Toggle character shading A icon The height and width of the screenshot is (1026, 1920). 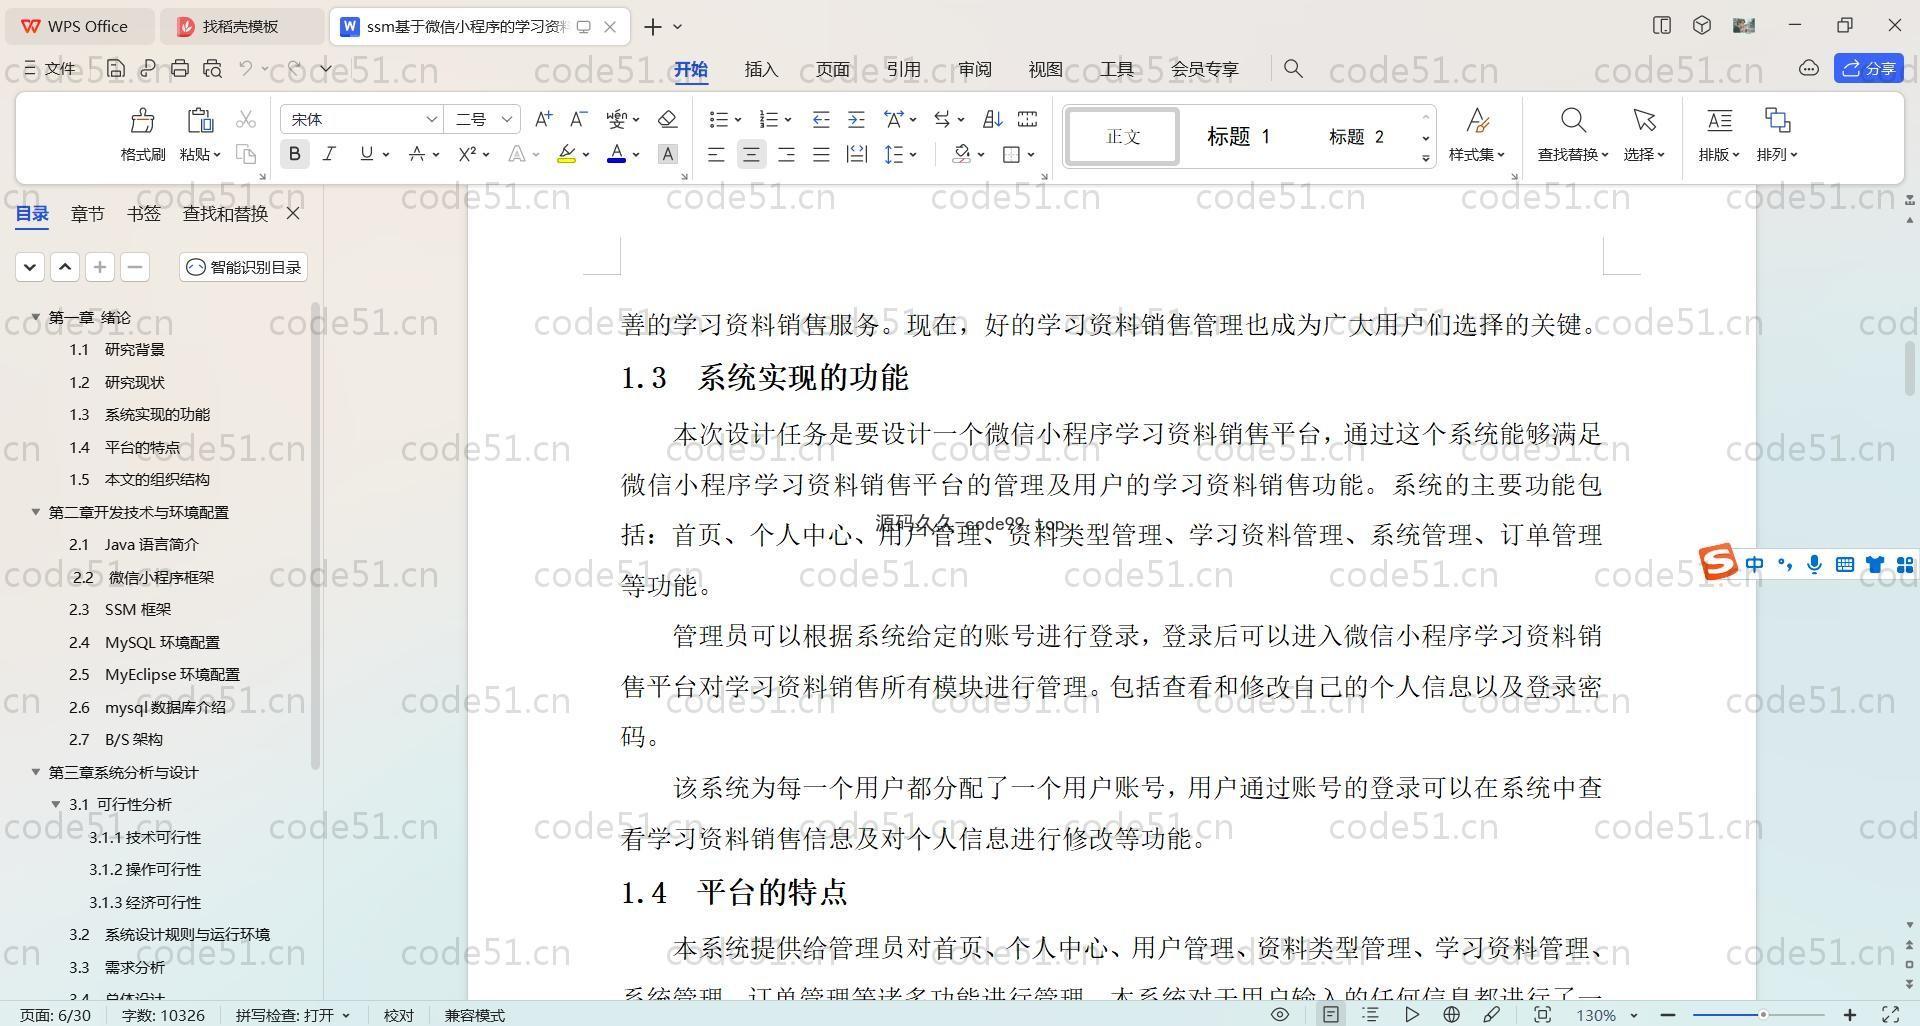point(668,154)
